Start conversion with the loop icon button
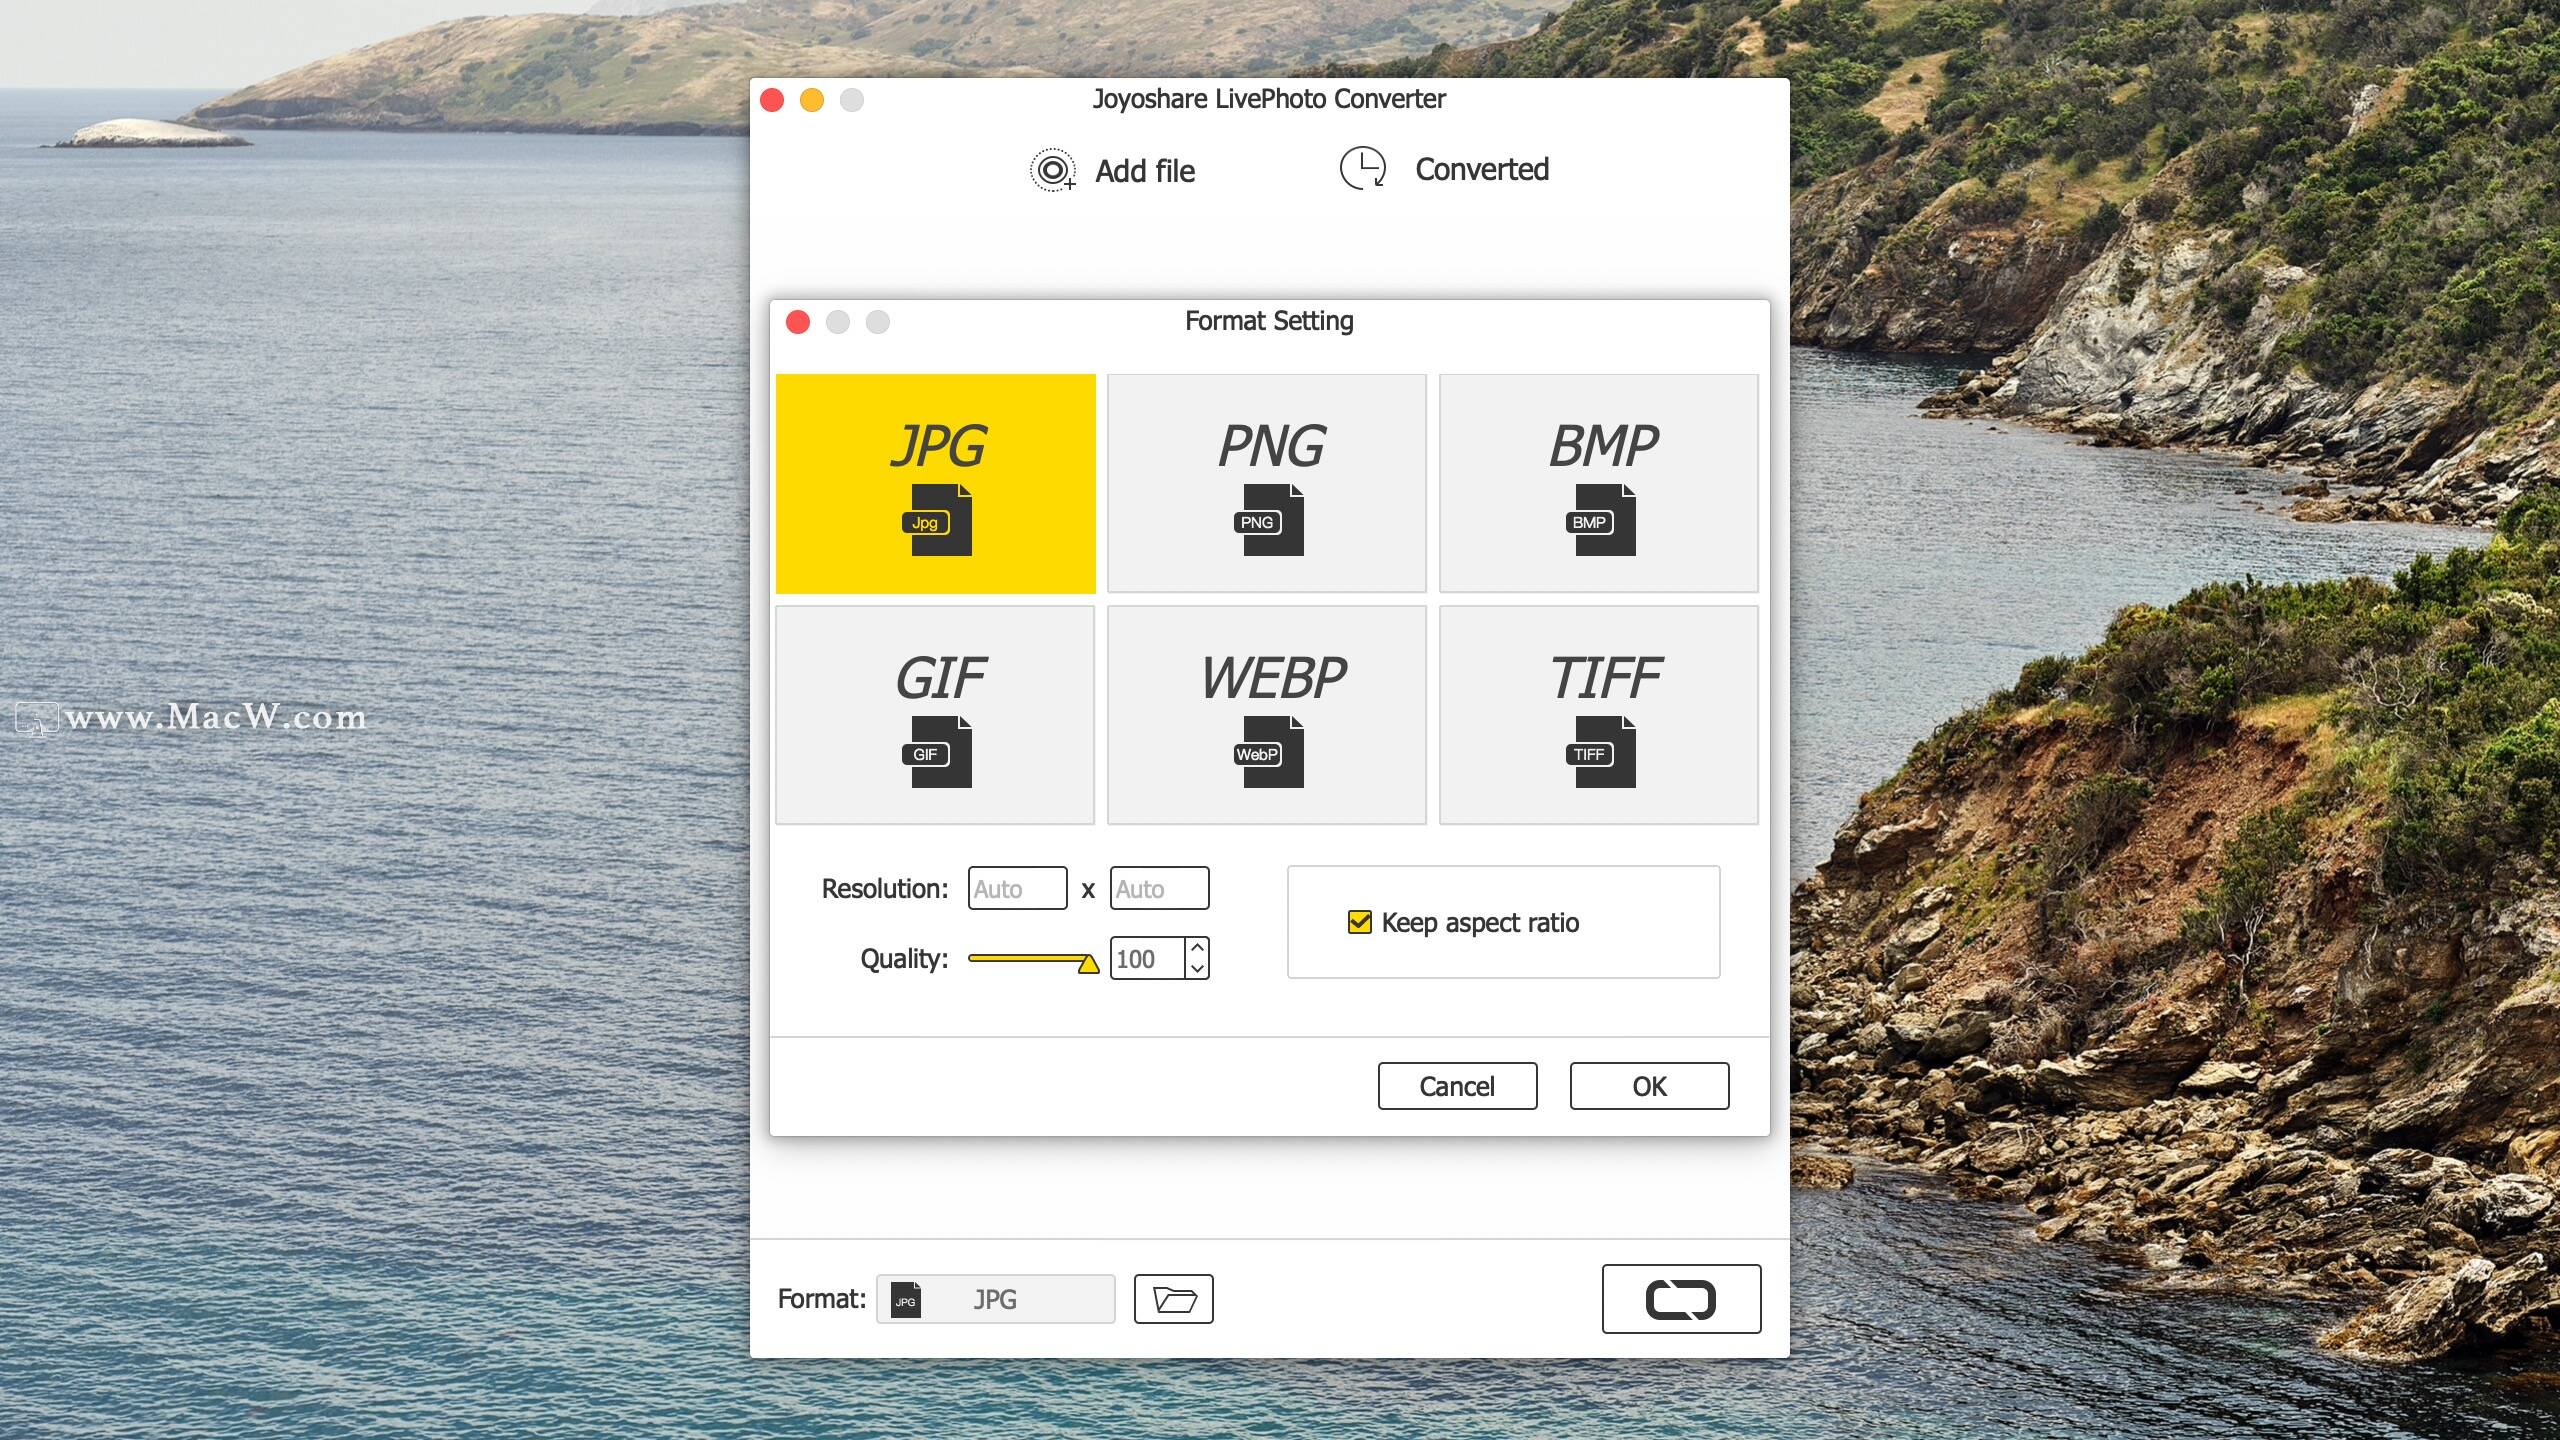Screen dimensions: 2560x1440 pyautogui.click(x=1681, y=1299)
